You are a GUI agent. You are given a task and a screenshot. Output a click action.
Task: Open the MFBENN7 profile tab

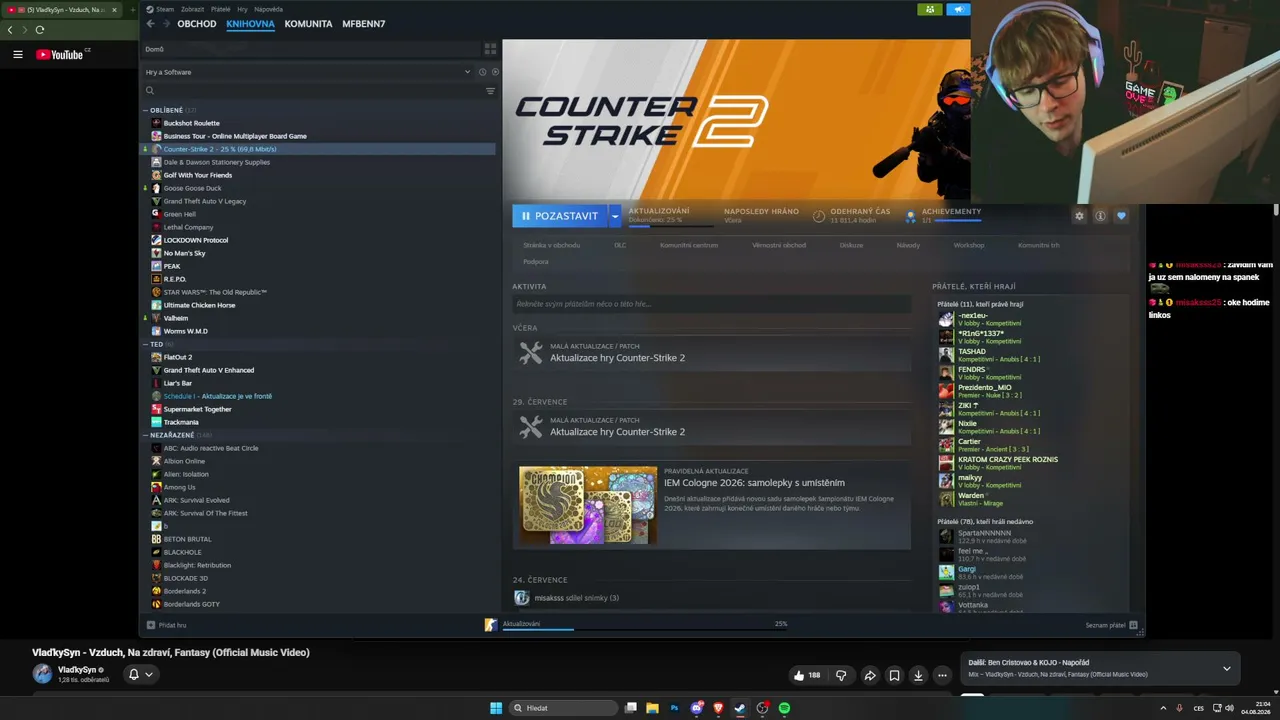(x=363, y=24)
